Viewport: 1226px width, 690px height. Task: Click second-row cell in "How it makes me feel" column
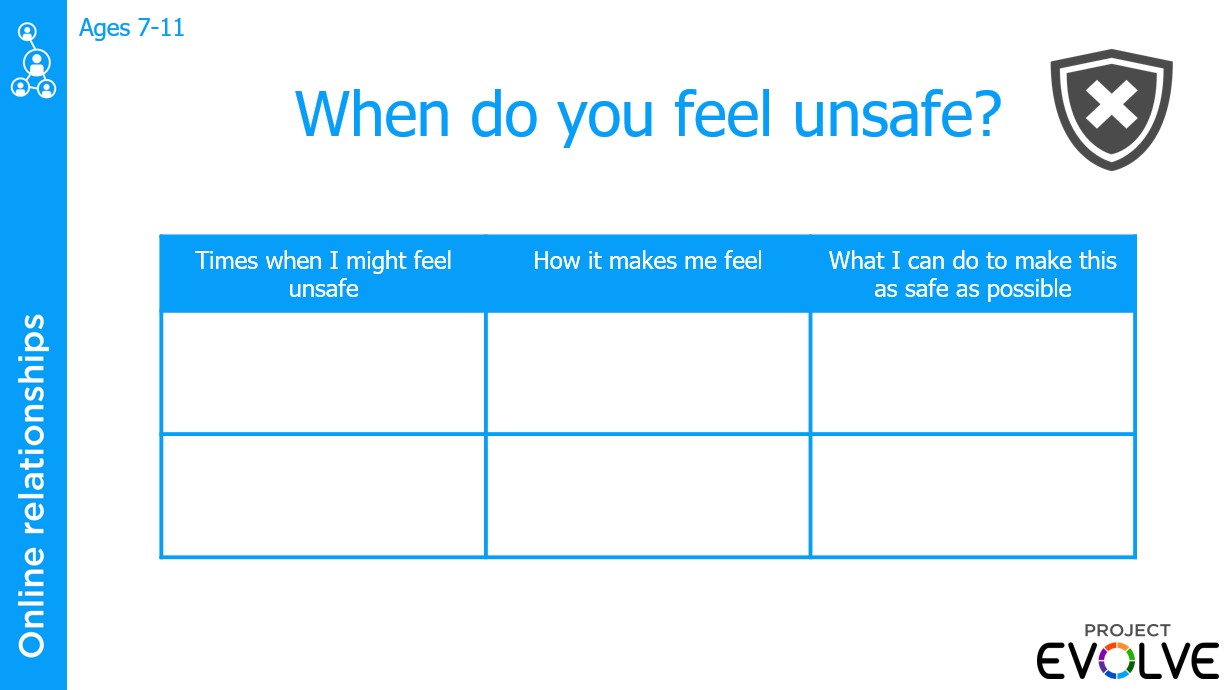click(647, 495)
